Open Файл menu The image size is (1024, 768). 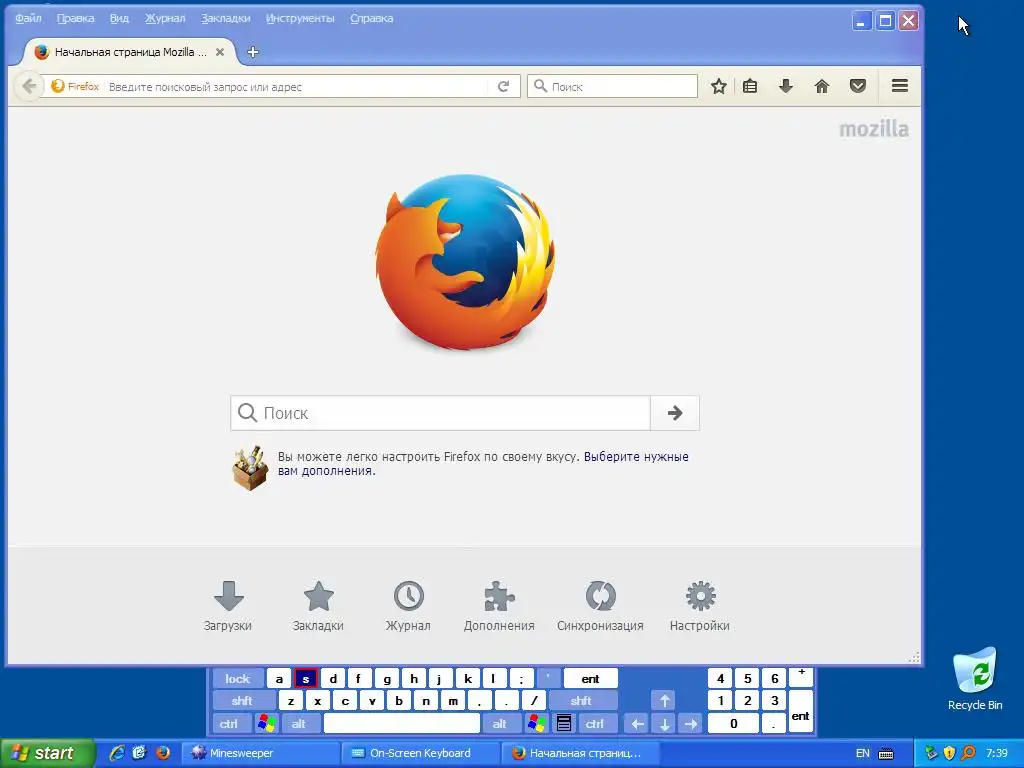(x=28, y=18)
